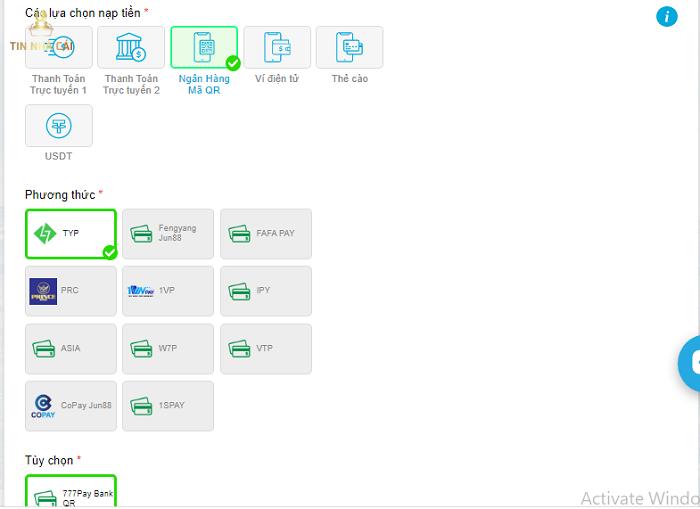The image size is (700, 509).
Task: Pick W7P payment method
Action: 168,349
